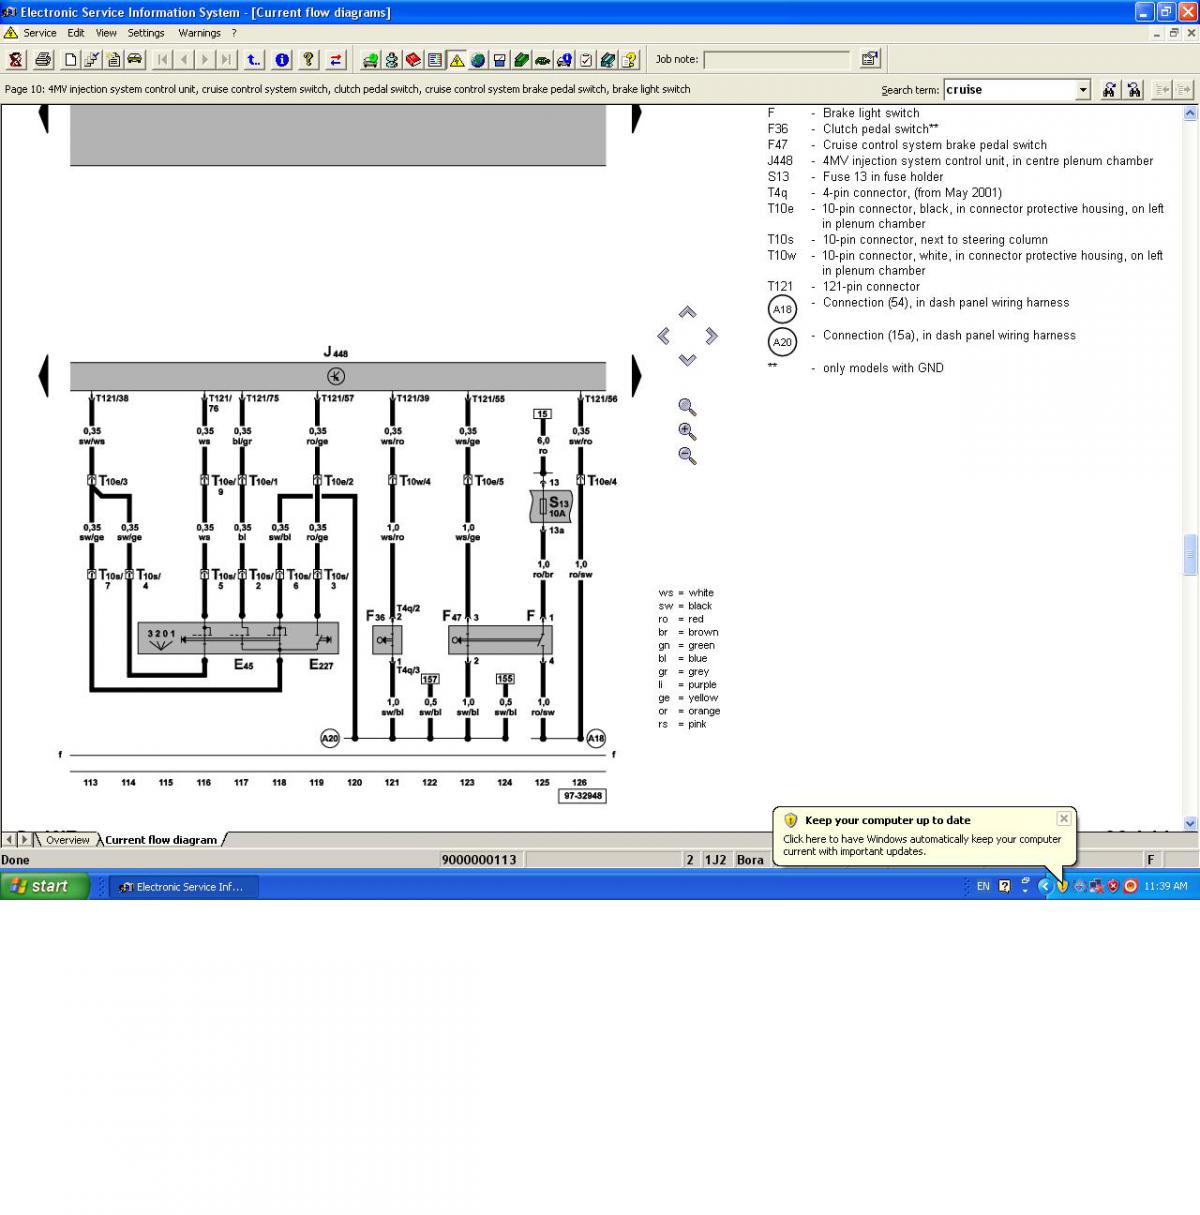Viewport: 1200px width, 1215px height.
Task: Open the Warnings menu
Action: click(199, 33)
